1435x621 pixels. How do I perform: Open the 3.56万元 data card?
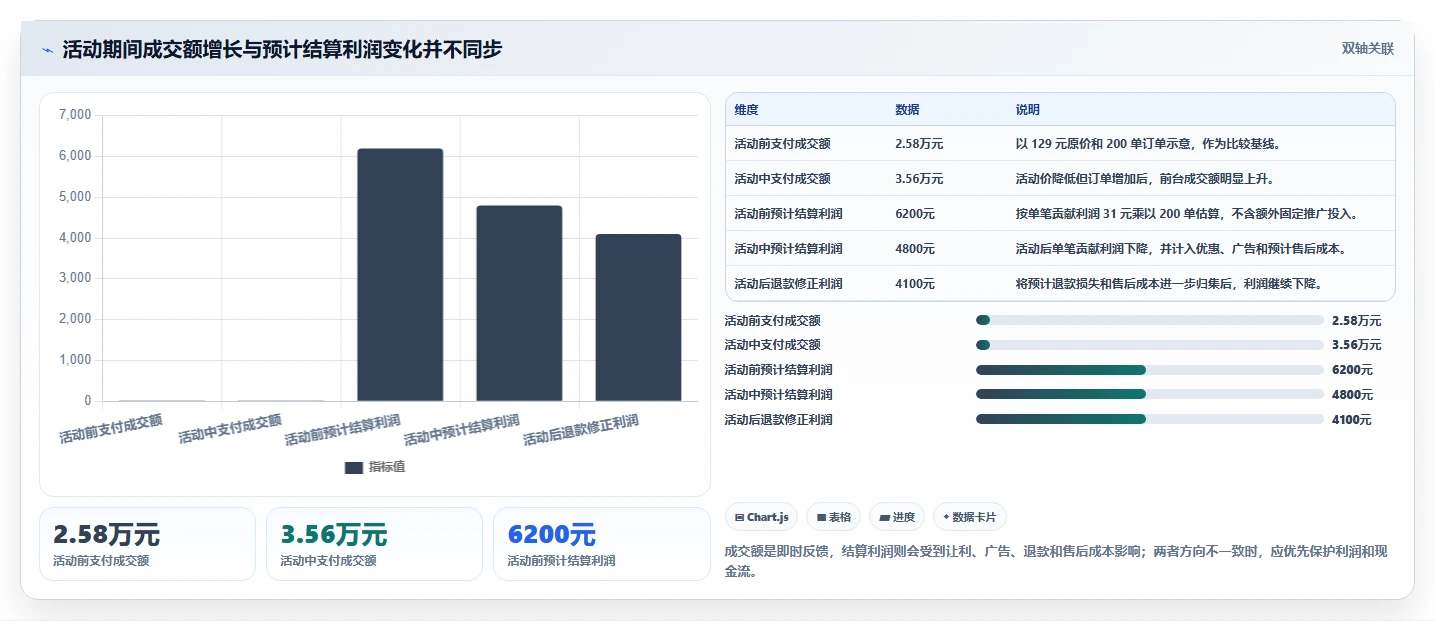pyautogui.click(x=374, y=544)
